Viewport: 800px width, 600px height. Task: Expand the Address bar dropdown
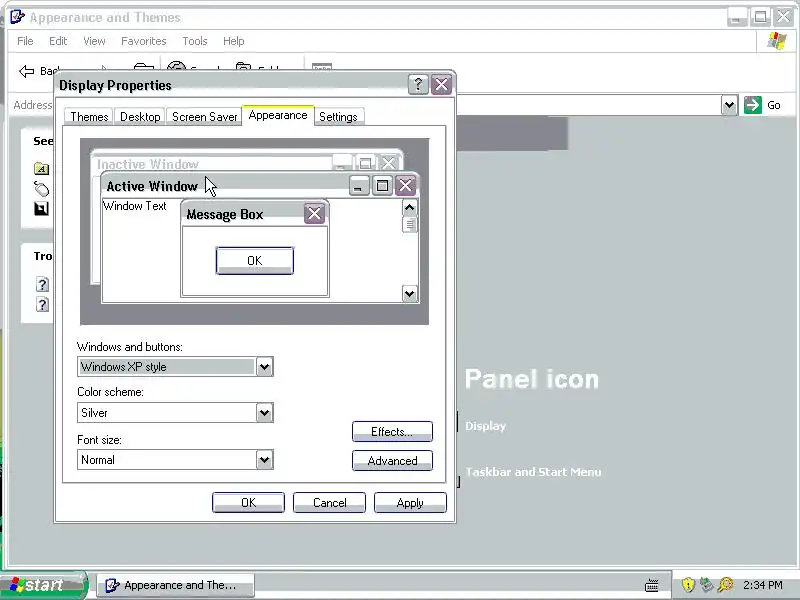click(x=730, y=106)
